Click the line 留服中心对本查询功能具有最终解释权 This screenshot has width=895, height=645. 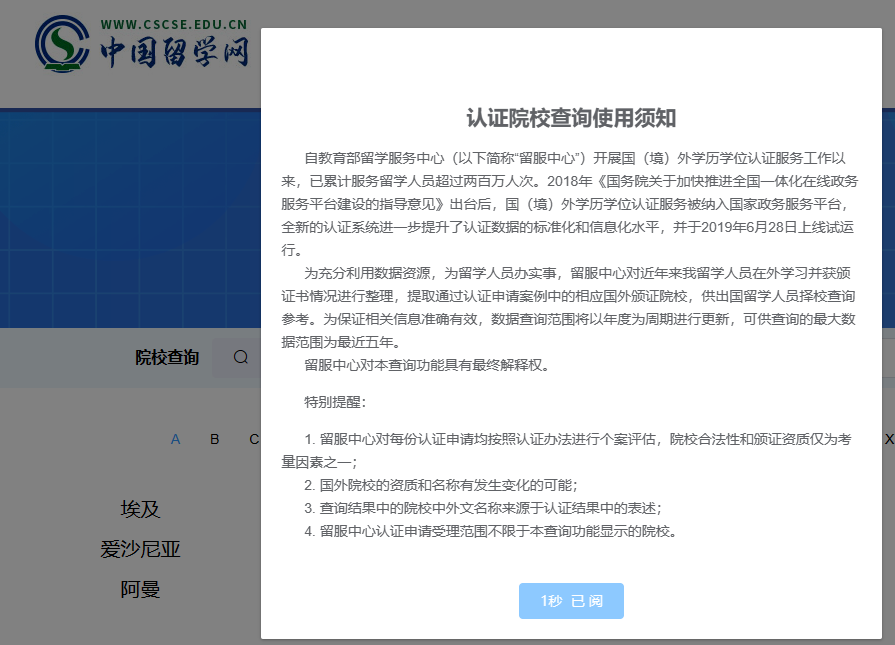pyautogui.click(x=427, y=365)
